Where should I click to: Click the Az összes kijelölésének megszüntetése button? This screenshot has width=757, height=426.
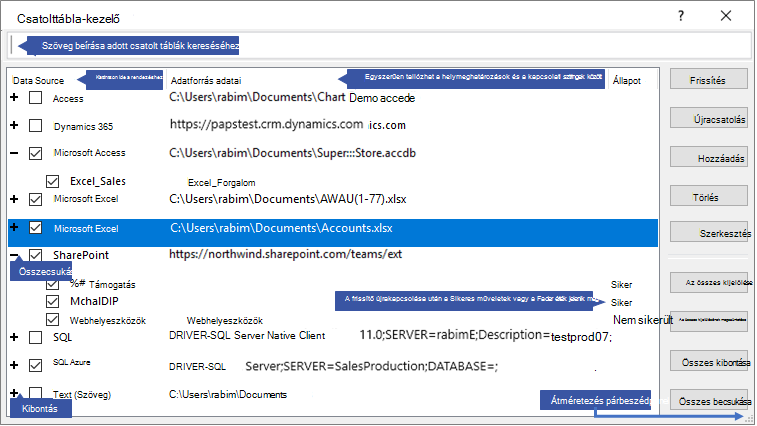pyautogui.click(x=708, y=320)
